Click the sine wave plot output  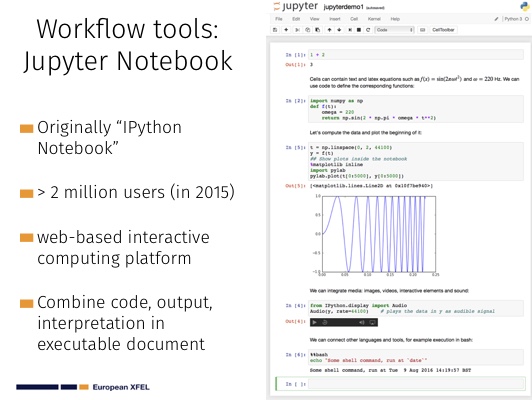[x=376, y=235]
